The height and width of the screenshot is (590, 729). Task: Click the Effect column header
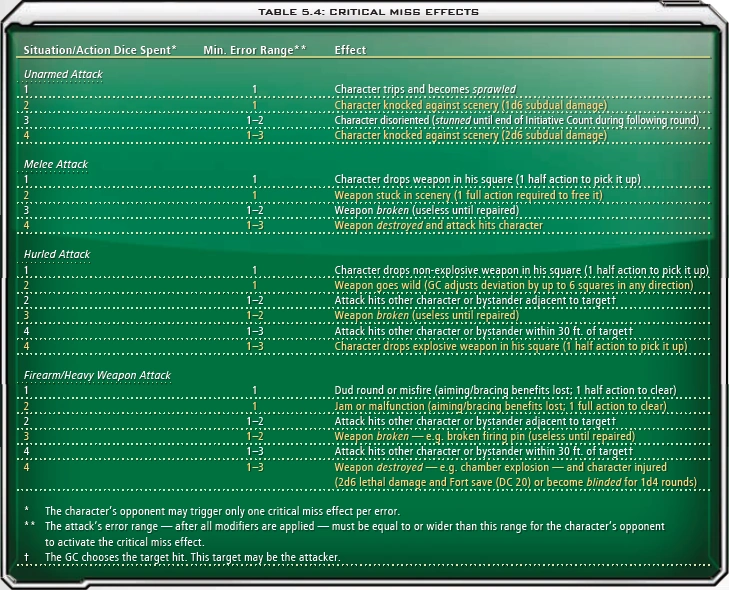click(x=350, y=50)
